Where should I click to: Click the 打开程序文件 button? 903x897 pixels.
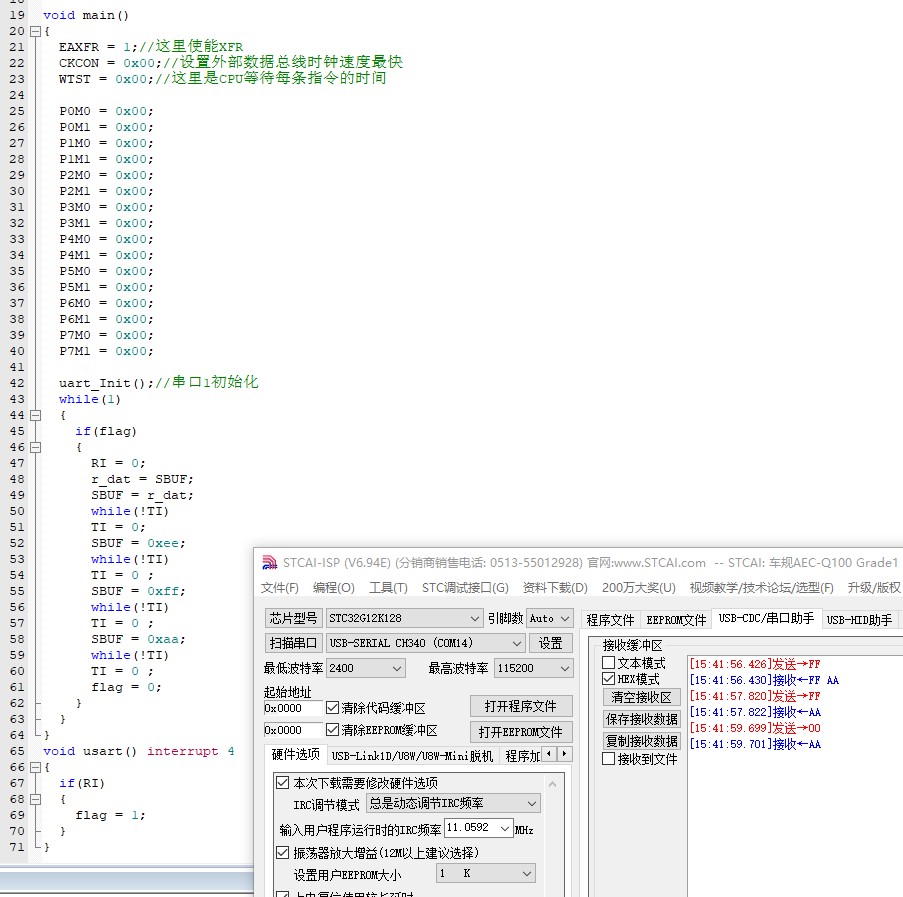[521, 706]
